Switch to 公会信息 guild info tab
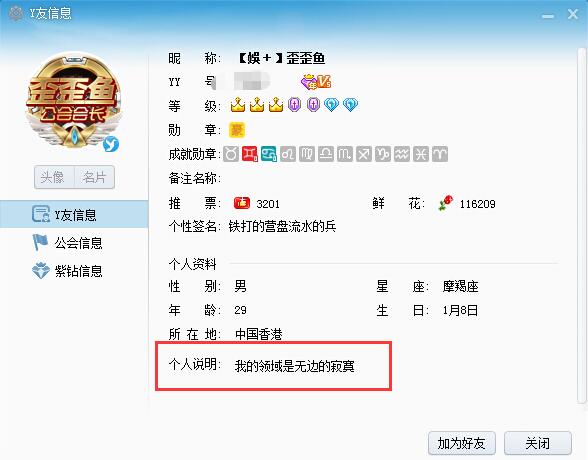Image resolution: width=588 pixels, height=460 pixels. point(74,243)
